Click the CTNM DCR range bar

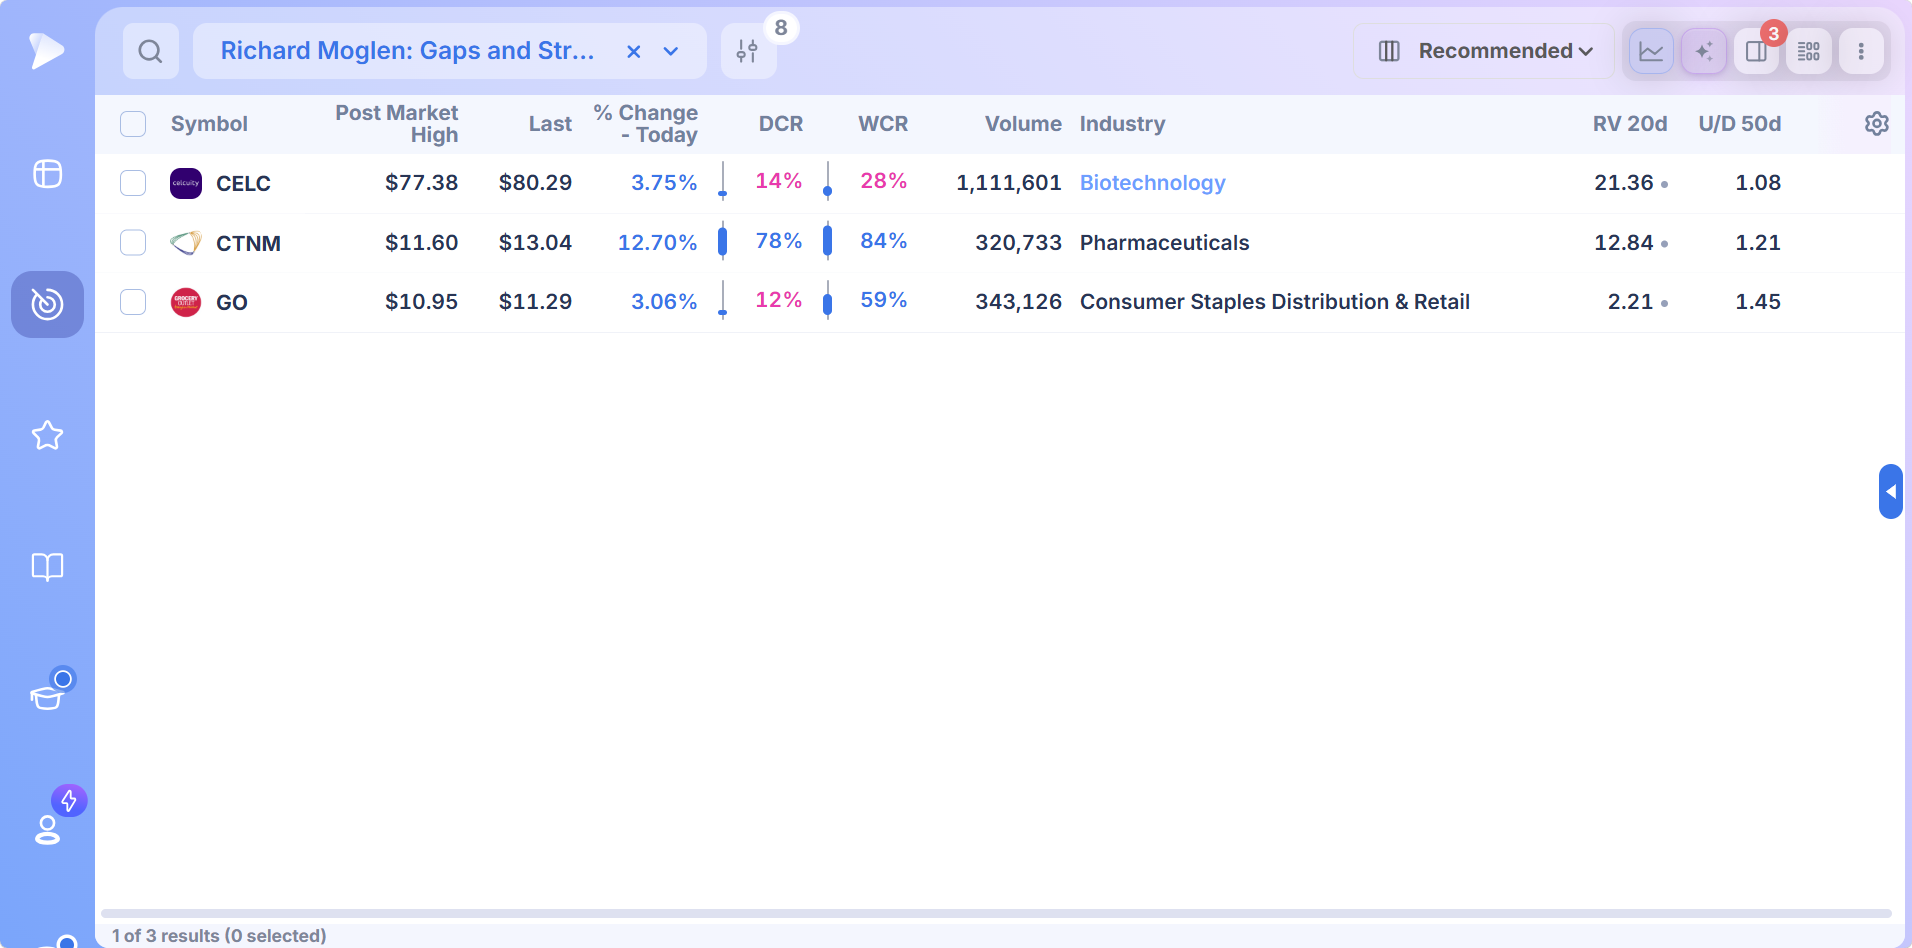tap(722, 241)
